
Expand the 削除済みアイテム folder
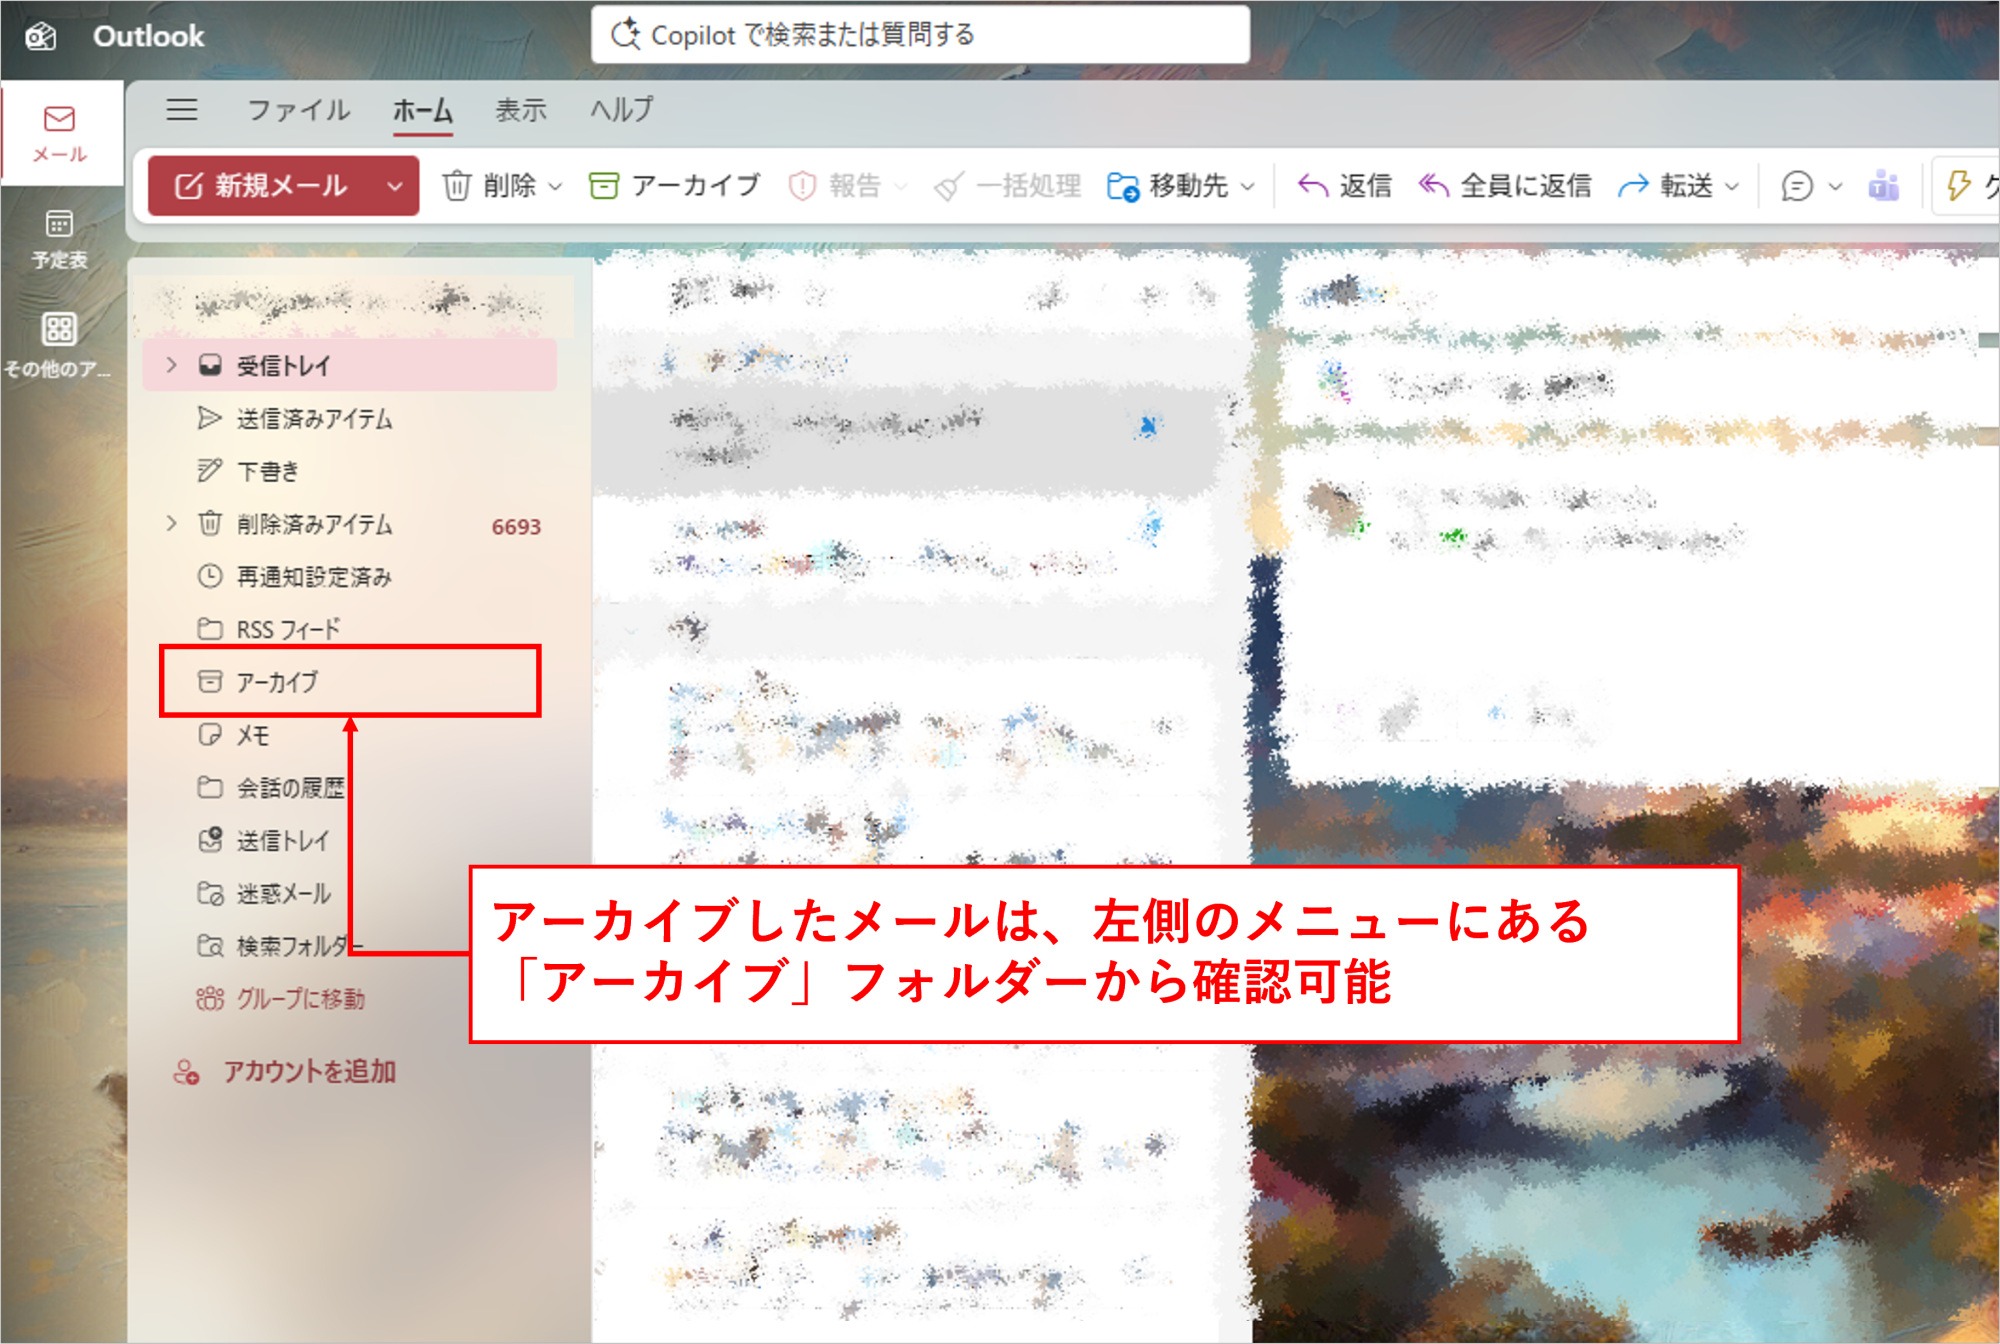tap(171, 523)
